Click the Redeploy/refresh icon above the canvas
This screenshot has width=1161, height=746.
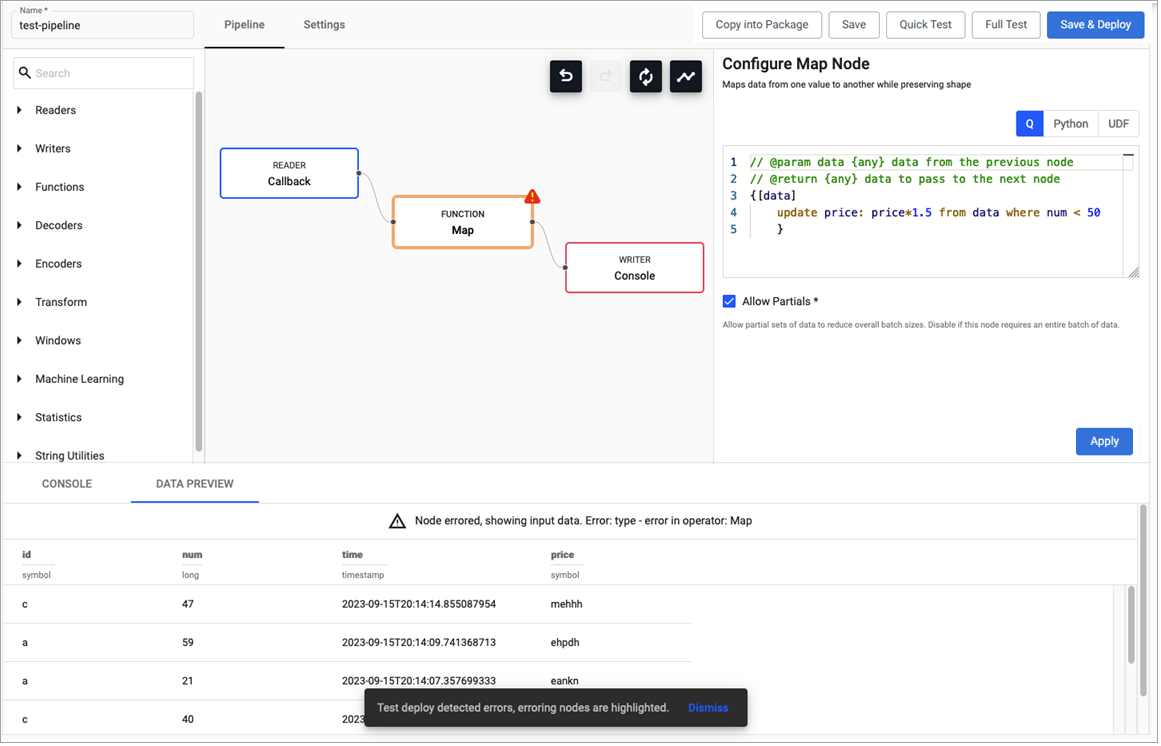pyautogui.click(x=645, y=76)
